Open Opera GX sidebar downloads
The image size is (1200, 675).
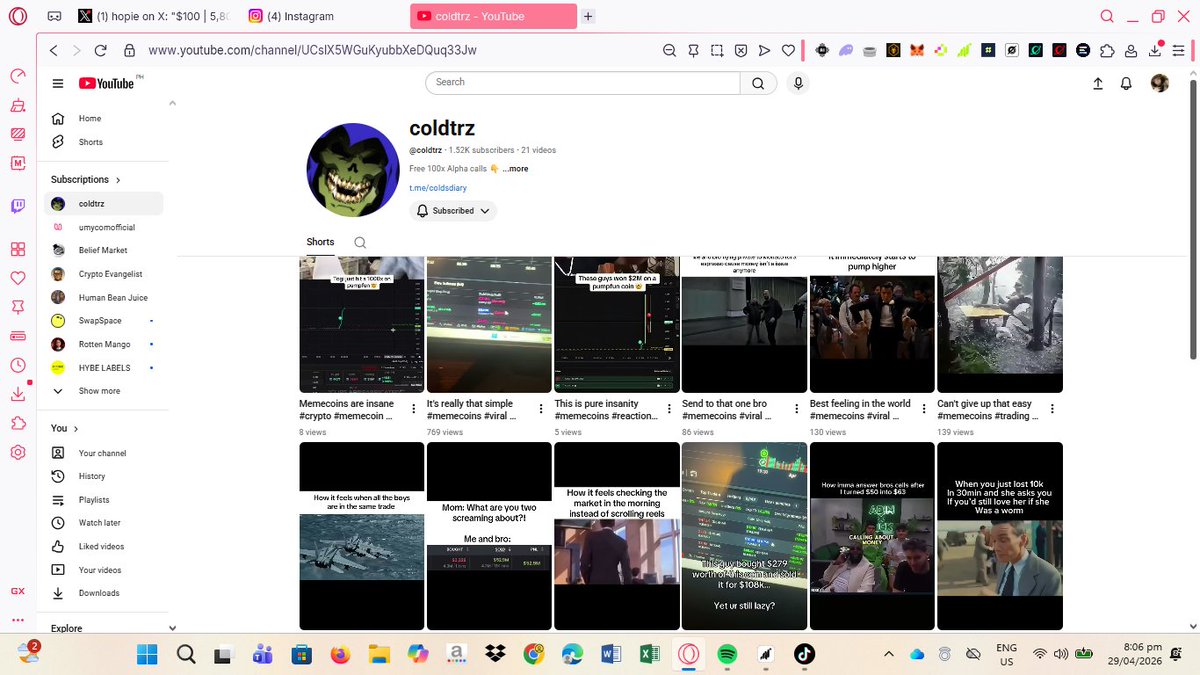18,394
